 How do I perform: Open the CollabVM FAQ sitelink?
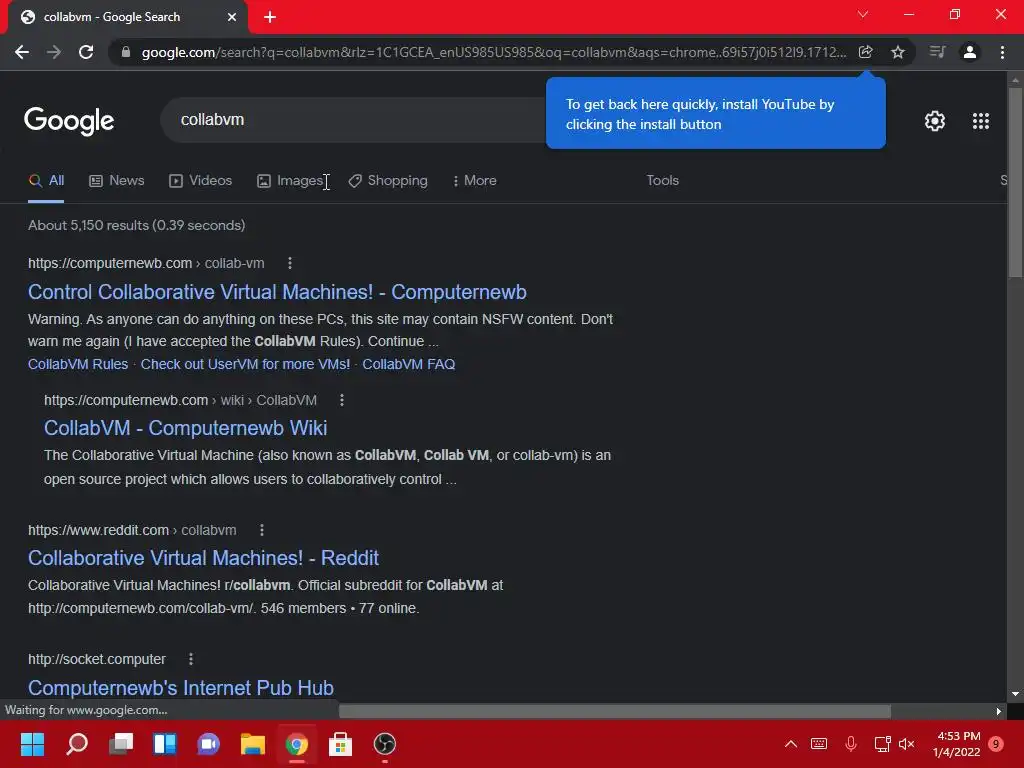[x=409, y=364]
